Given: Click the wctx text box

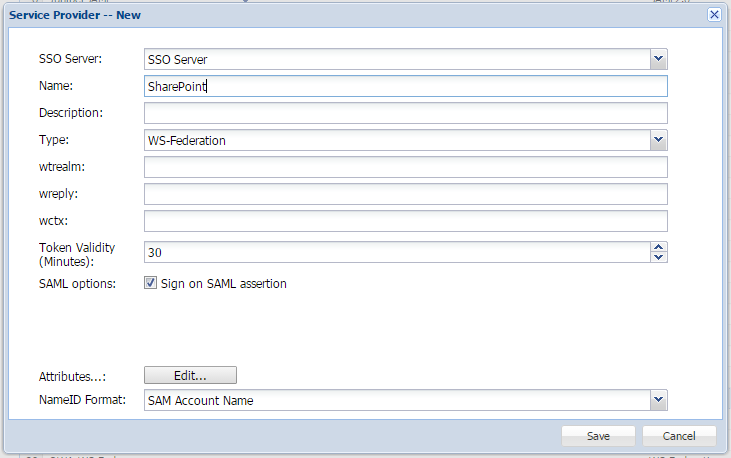Looking at the screenshot, I should [x=405, y=221].
